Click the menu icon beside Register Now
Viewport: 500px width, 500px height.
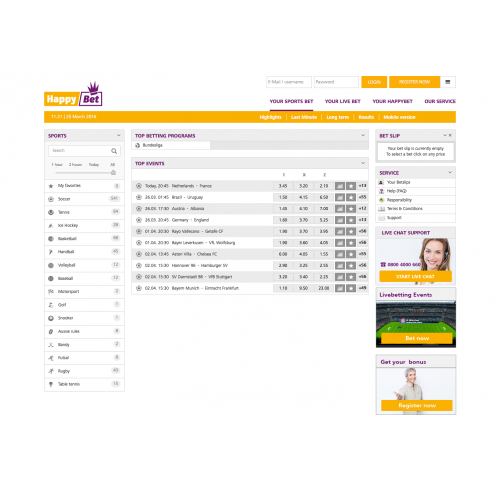[448, 82]
